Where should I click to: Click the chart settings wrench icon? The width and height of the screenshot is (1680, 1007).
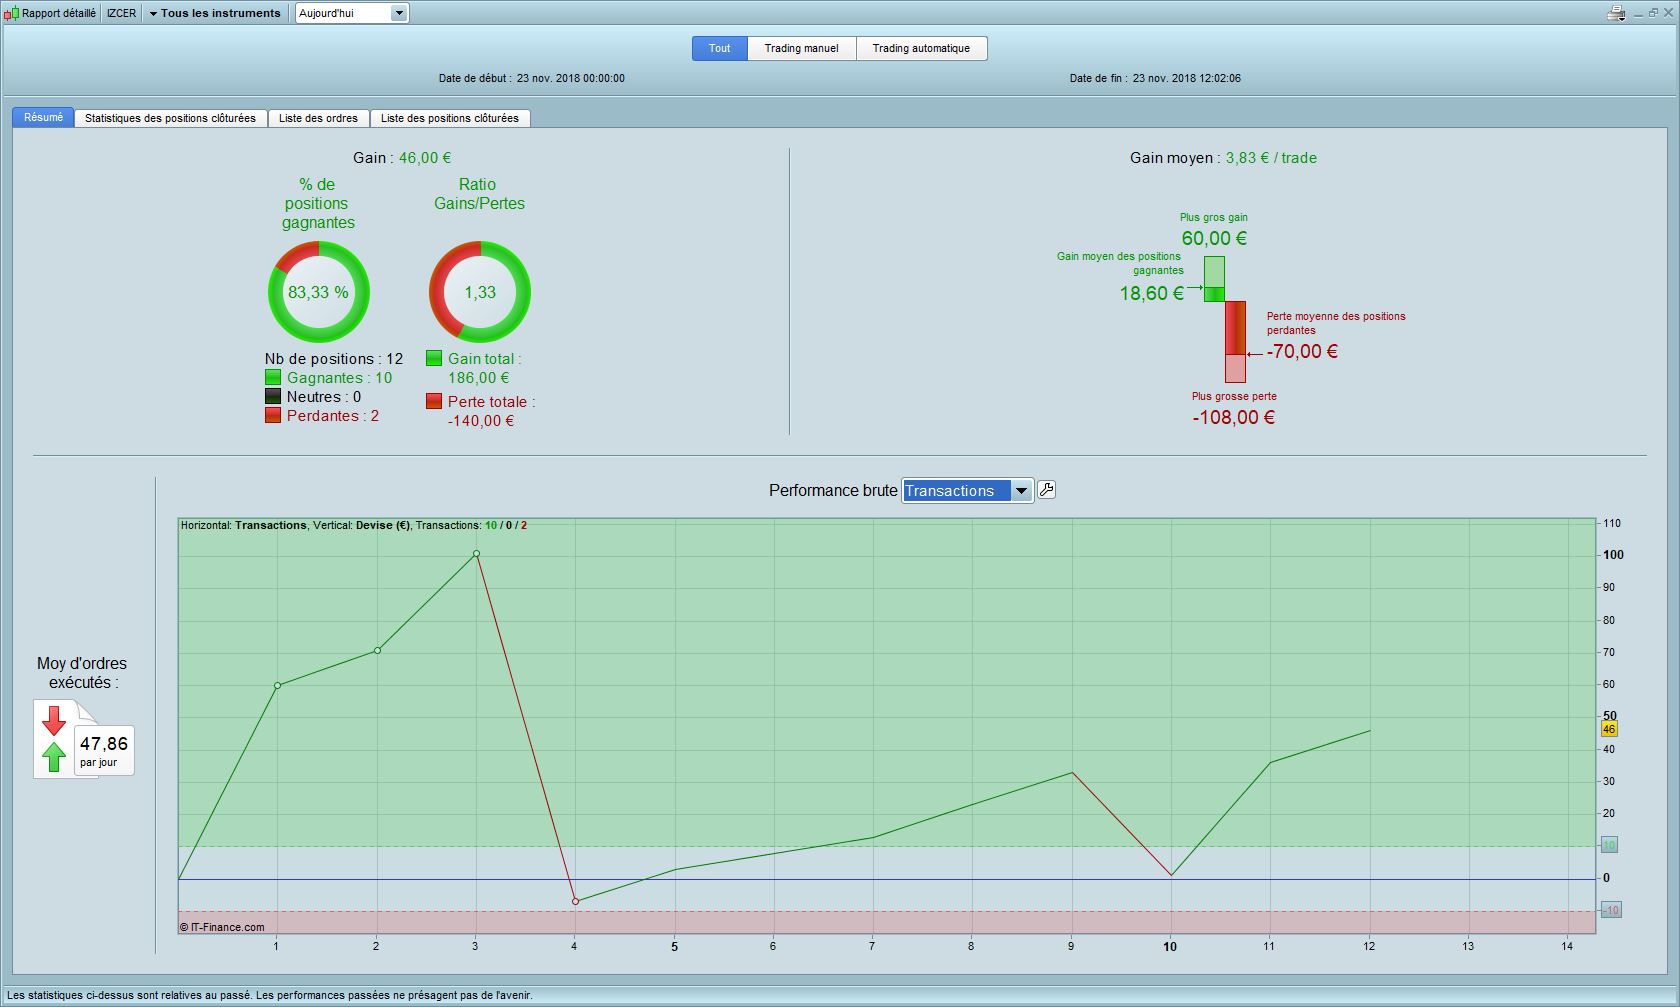[1046, 490]
